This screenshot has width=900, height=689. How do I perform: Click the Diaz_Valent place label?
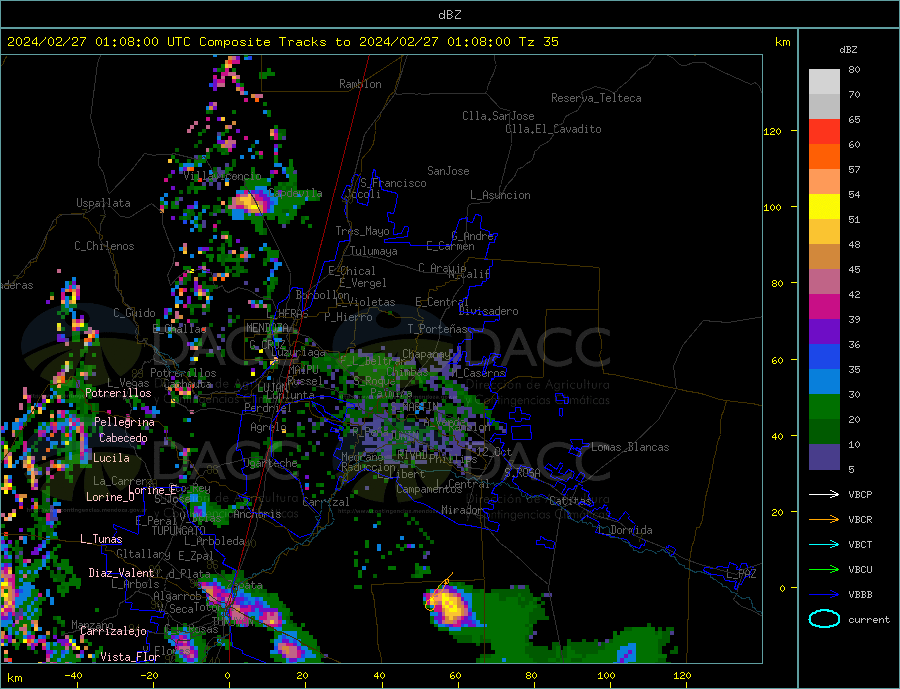[x=121, y=573]
